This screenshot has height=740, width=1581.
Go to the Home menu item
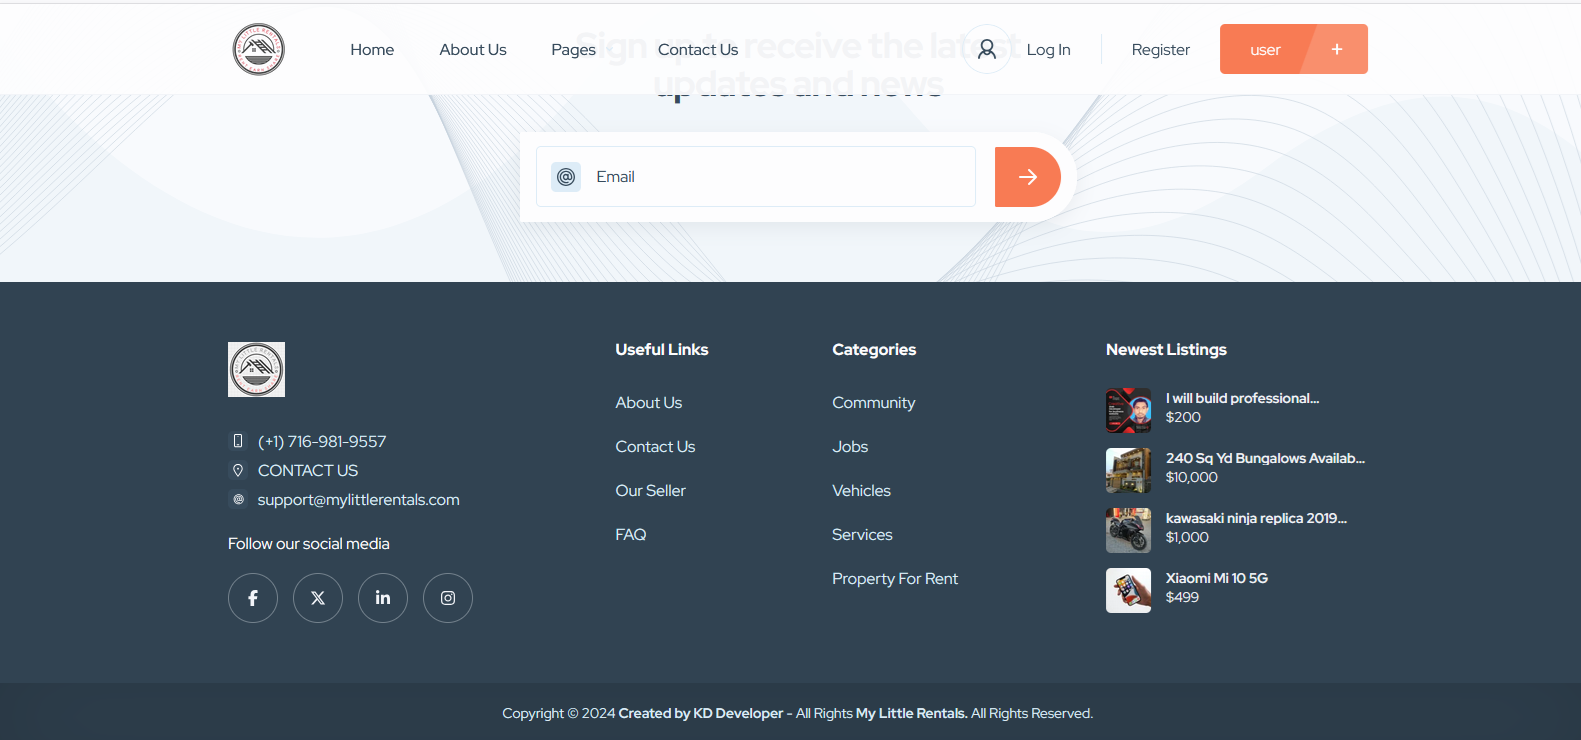click(372, 50)
